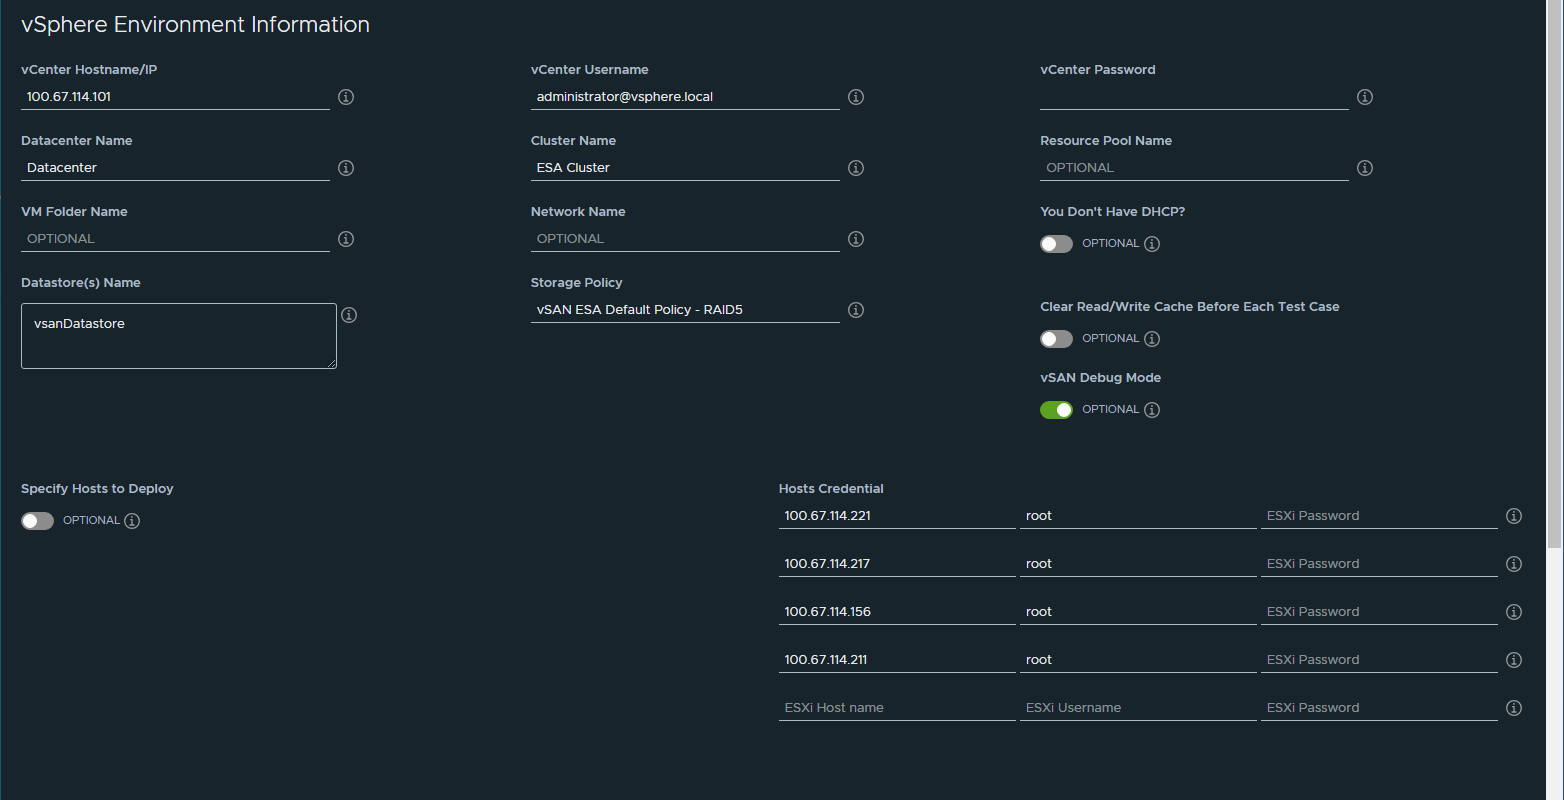This screenshot has width=1564, height=800.
Task: Click the empty ESXi Host name field
Action: point(897,708)
